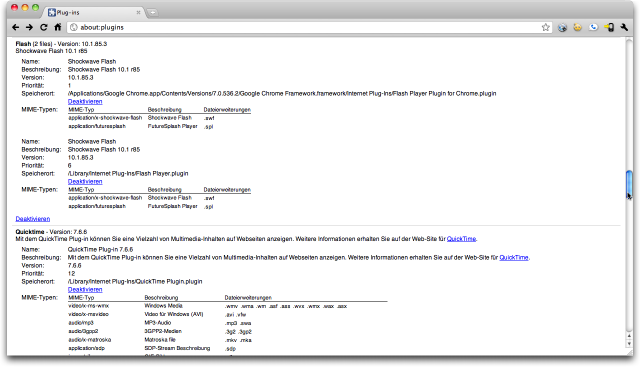Viewport: 640px width, 367px height.
Task: Deactivate the QuickTime Plug-in 7.6.6
Action: pos(85,289)
